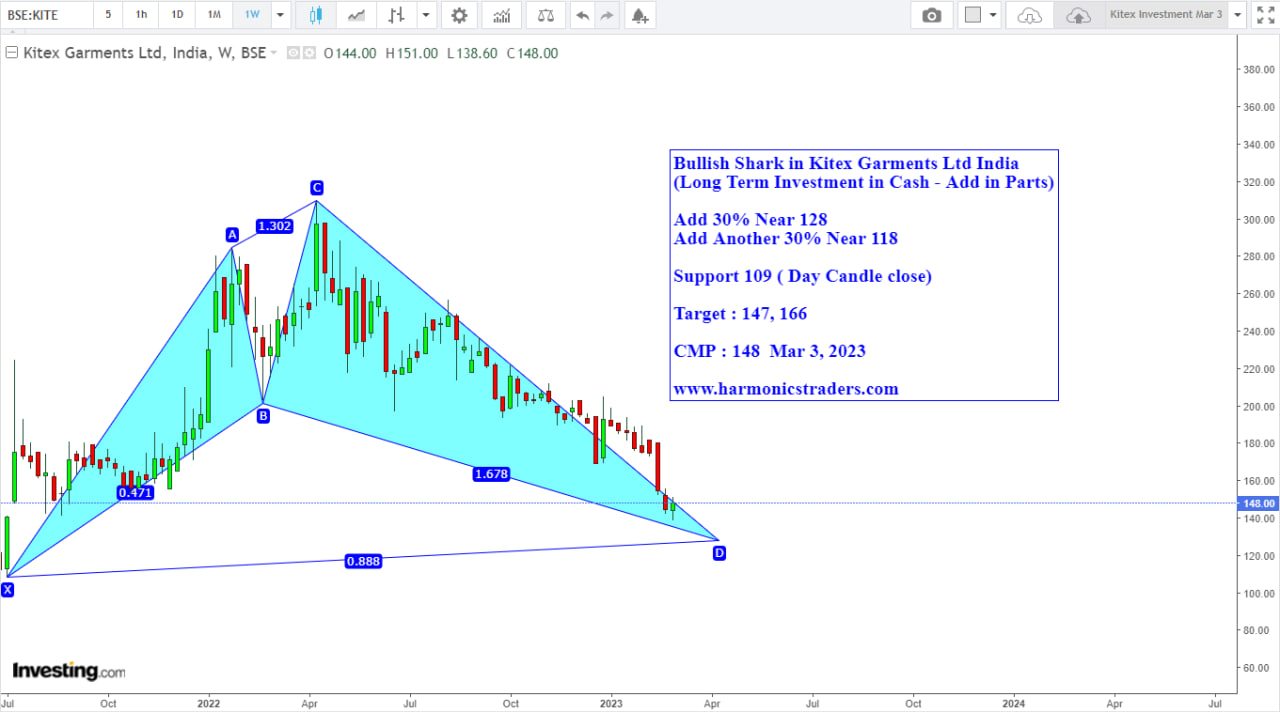This screenshot has width=1280, height=712.
Task: Add an alert with bell icon
Action: (x=639, y=15)
